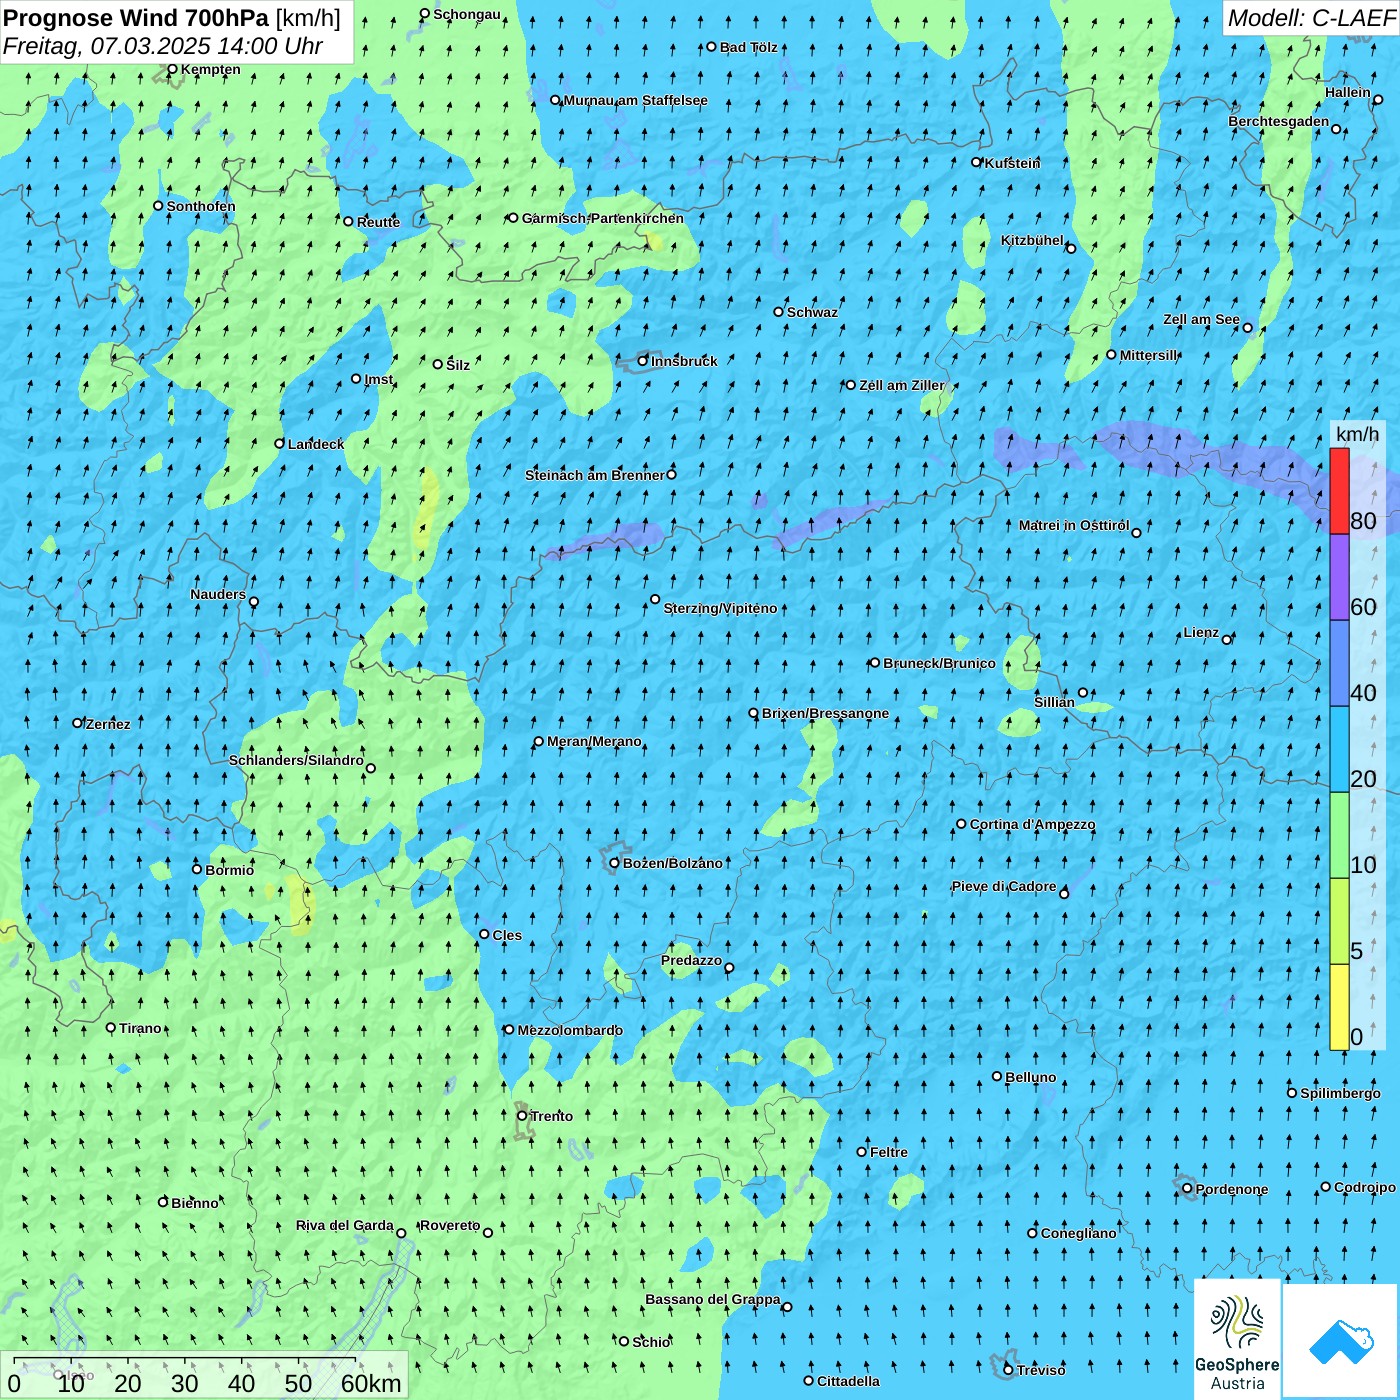The width and height of the screenshot is (1400, 1400).
Task: Click the Cortina d'Ampezzo label
Action: (1032, 824)
